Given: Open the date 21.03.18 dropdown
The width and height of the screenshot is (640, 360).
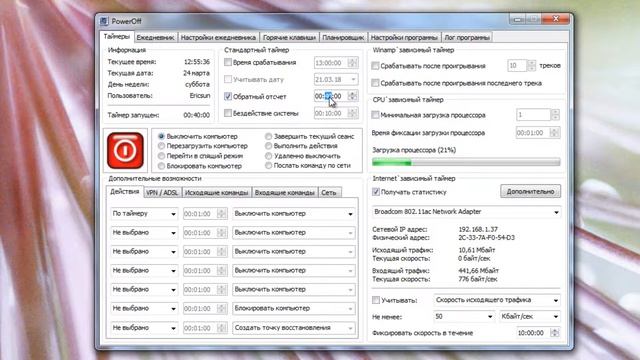Looking at the screenshot, I should coord(336,79).
